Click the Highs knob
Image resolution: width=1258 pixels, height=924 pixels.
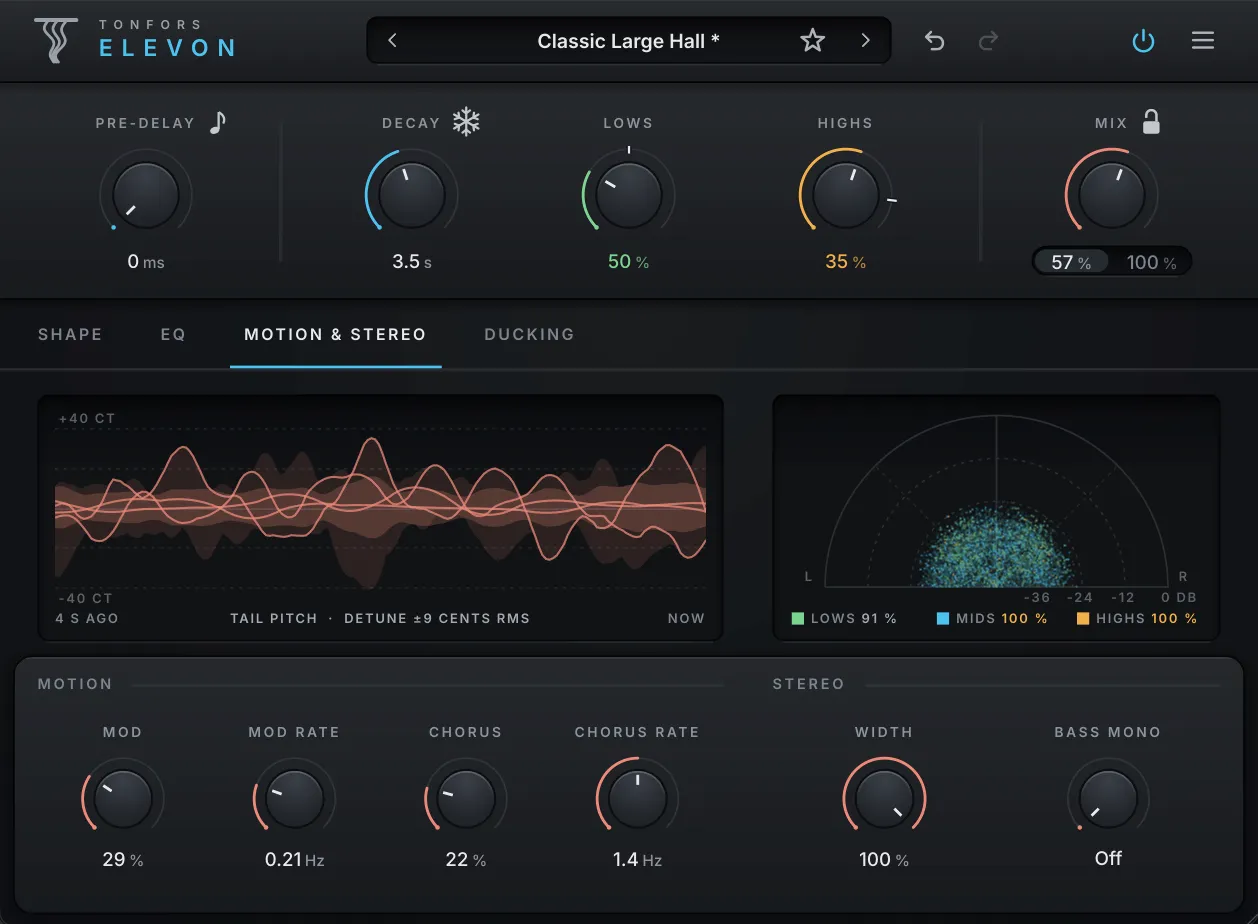(x=845, y=194)
